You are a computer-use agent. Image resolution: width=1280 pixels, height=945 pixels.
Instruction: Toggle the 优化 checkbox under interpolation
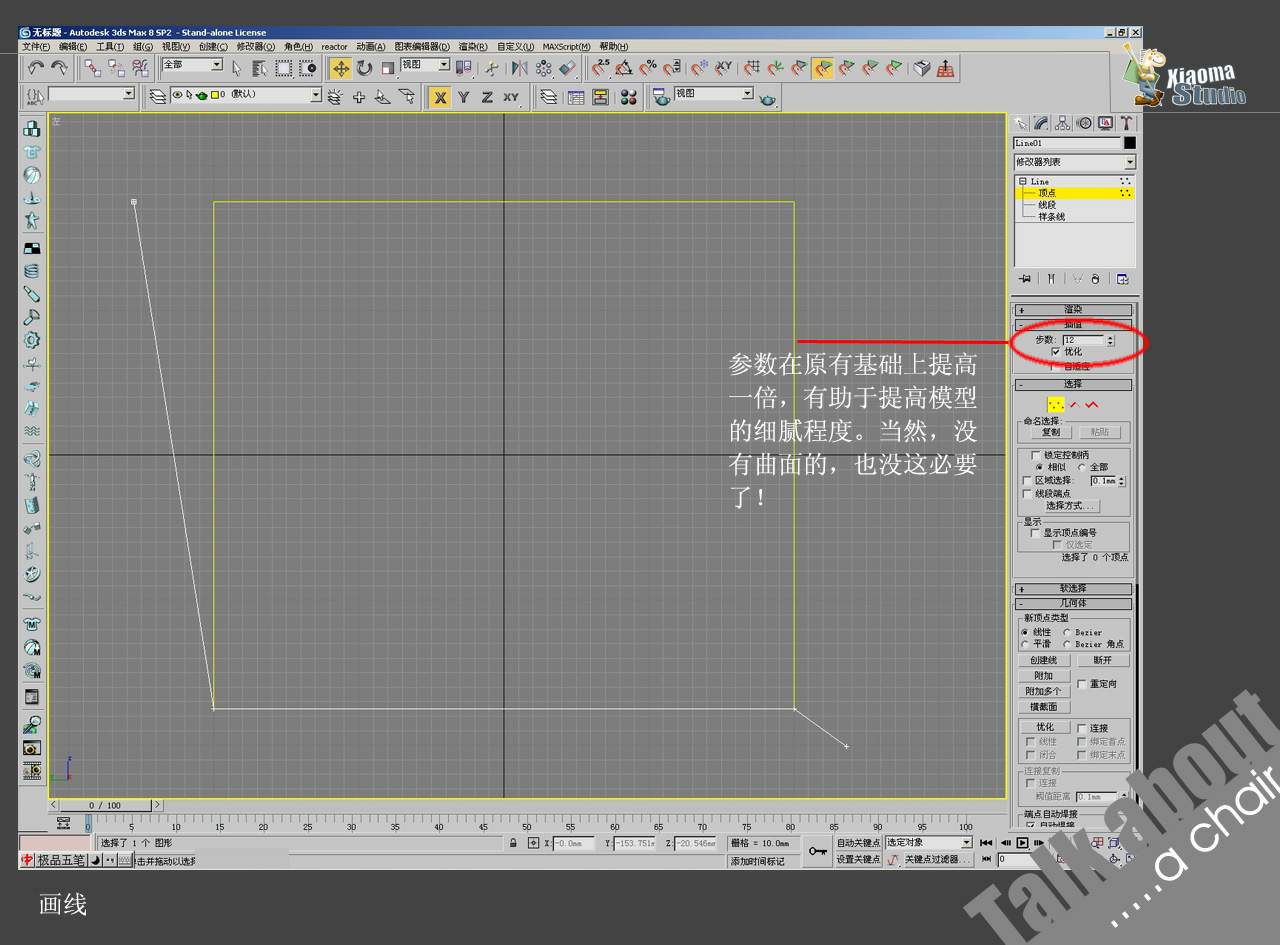[1056, 352]
